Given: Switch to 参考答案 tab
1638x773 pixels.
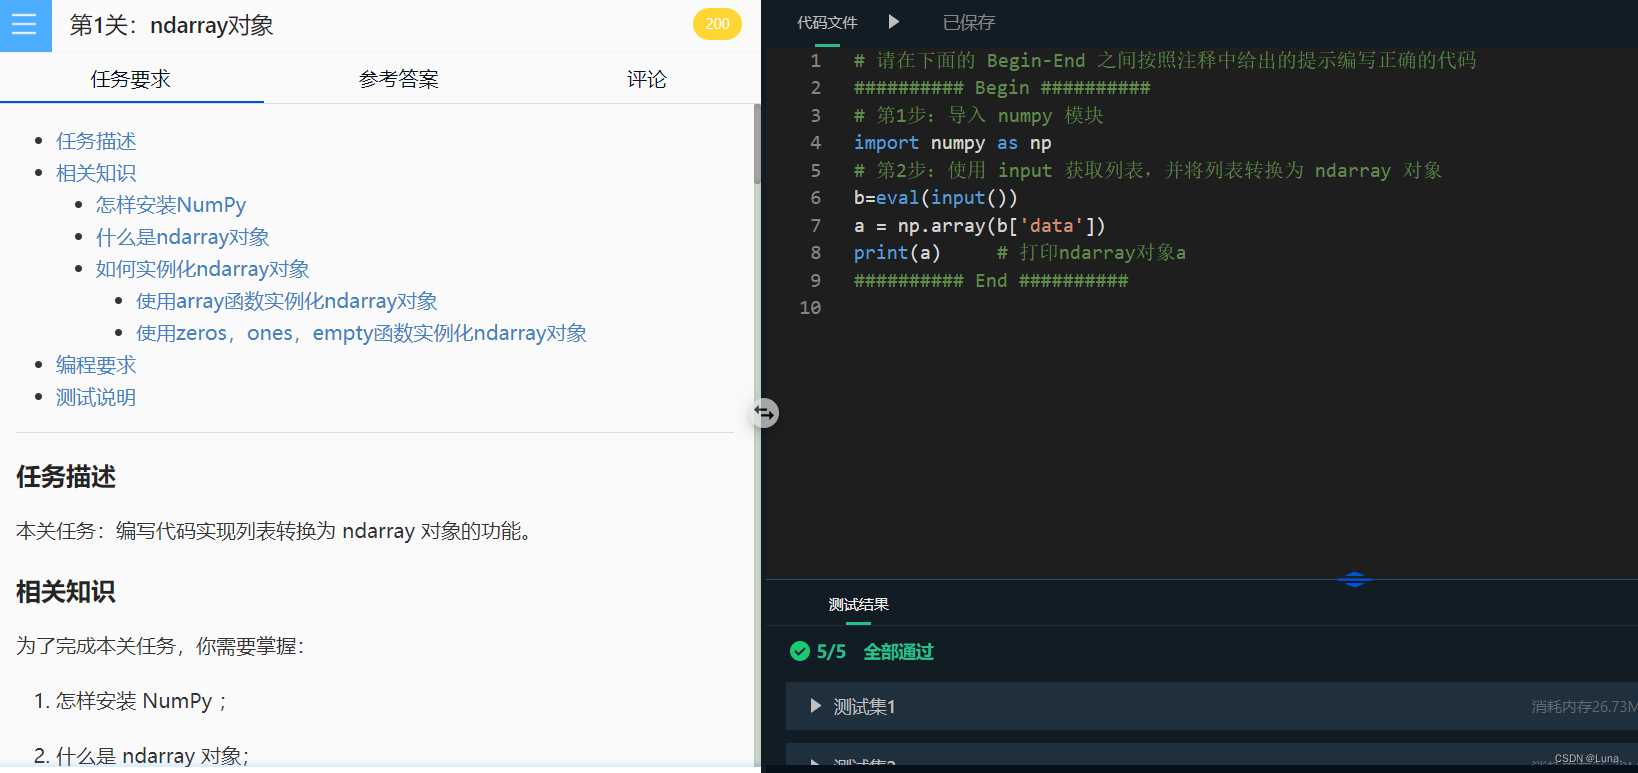Looking at the screenshot, I should (x=398, y=79).
